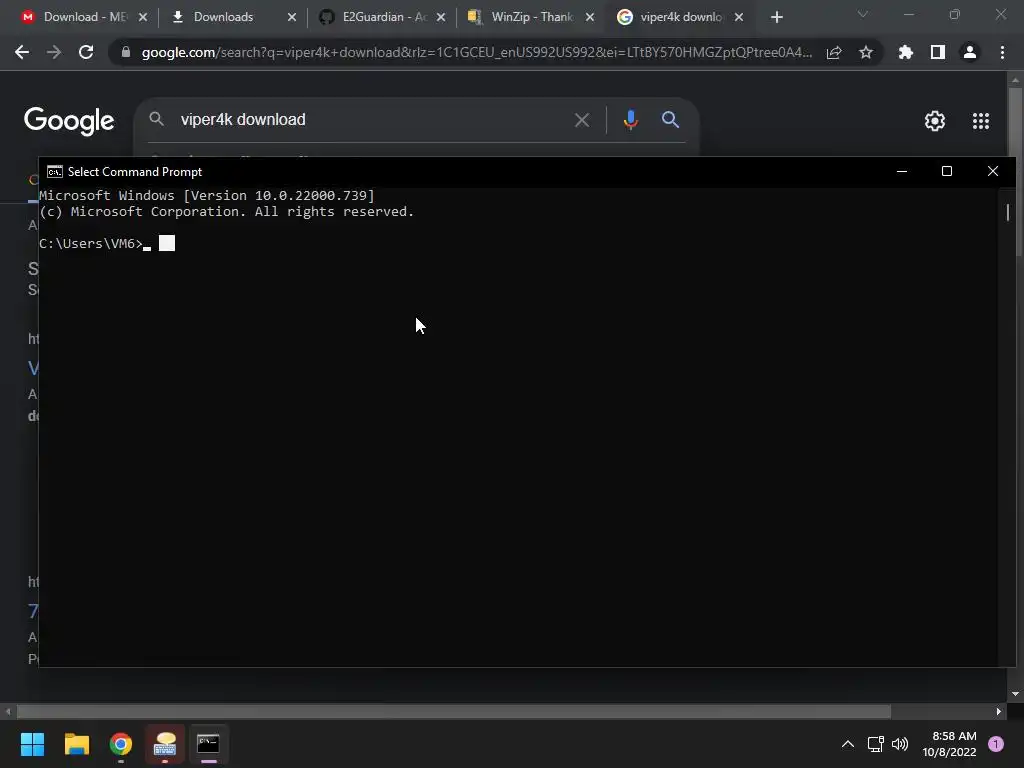Screen dimensions: 1024x768
Task: Switch to the Downloads tab
Action: click(x=222, y=17)
